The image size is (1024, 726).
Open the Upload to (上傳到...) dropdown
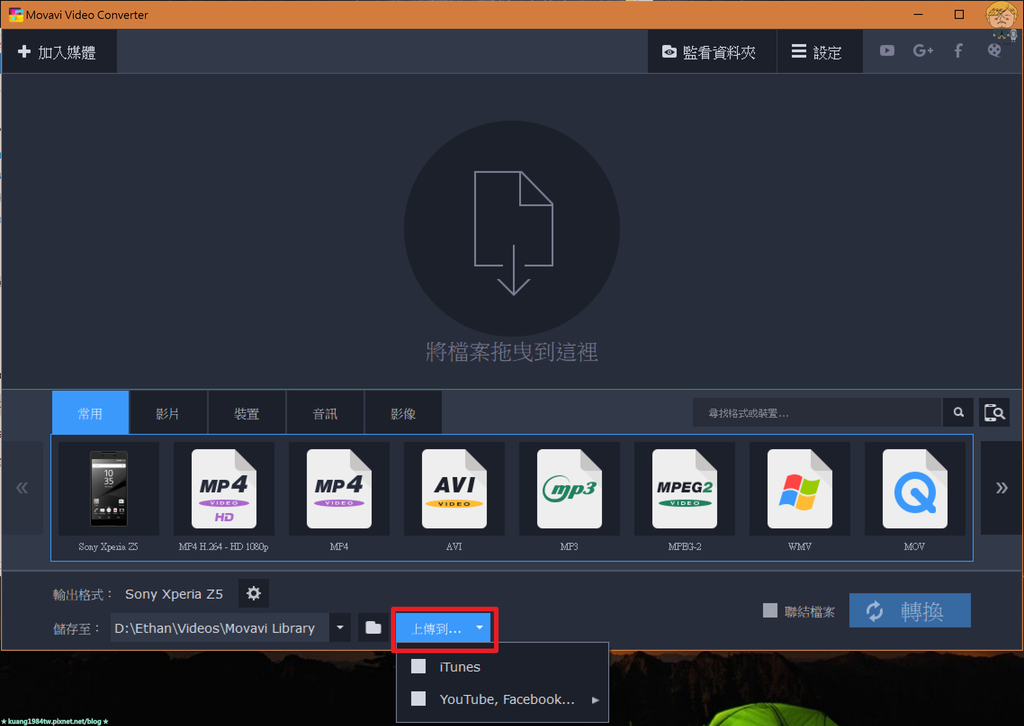(444, 629)
